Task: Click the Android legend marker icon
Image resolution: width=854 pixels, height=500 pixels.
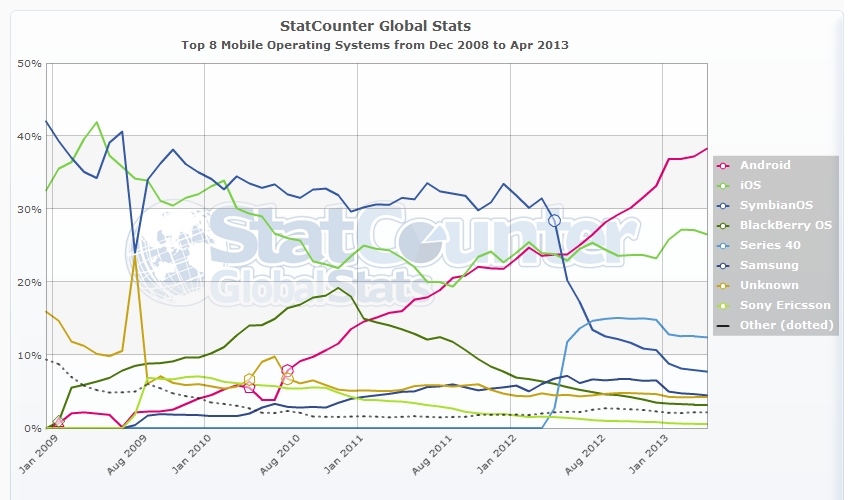Action: pyautogui.click(x=722, y=165)
